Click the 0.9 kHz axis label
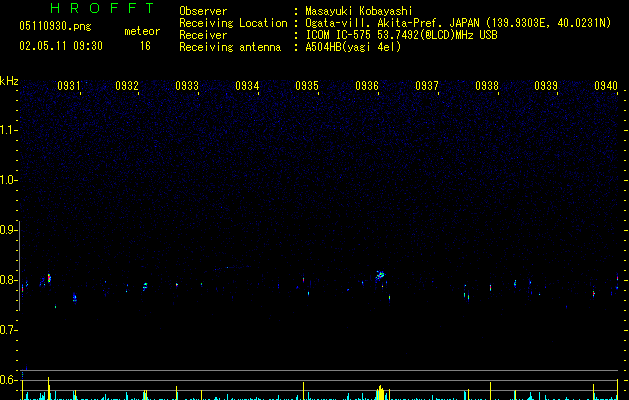Screen dimensions: 629x400 (8, 230)
